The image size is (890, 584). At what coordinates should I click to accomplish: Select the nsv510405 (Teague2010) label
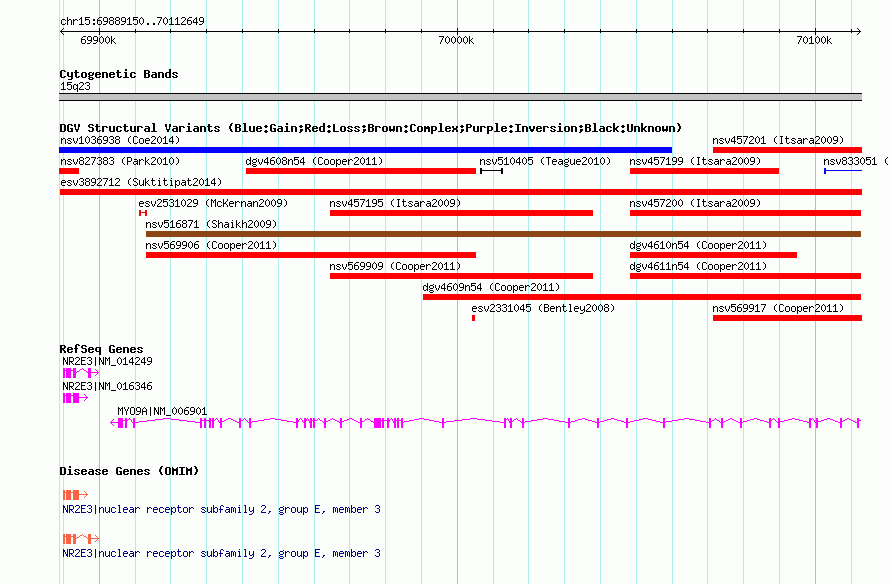click(545, 161)
